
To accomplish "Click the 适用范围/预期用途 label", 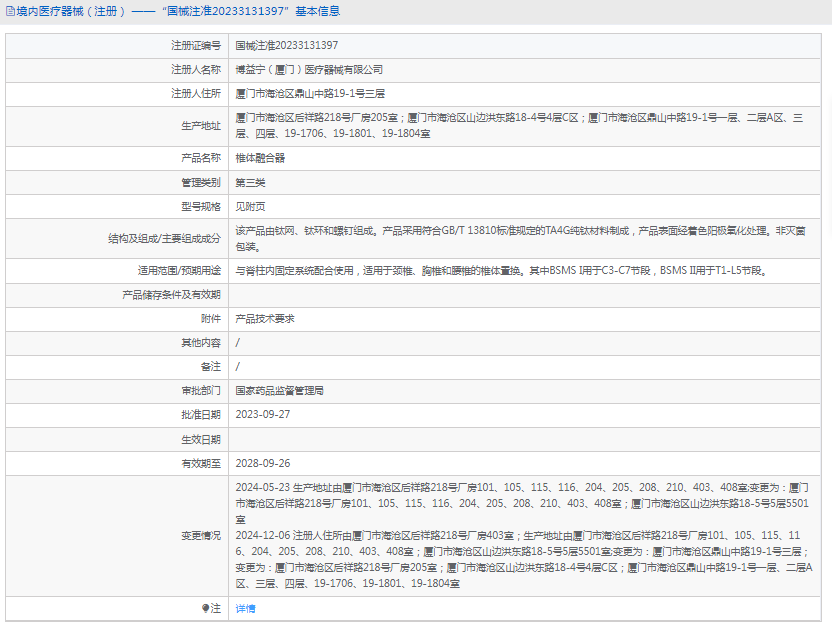I will pos(179,271).
